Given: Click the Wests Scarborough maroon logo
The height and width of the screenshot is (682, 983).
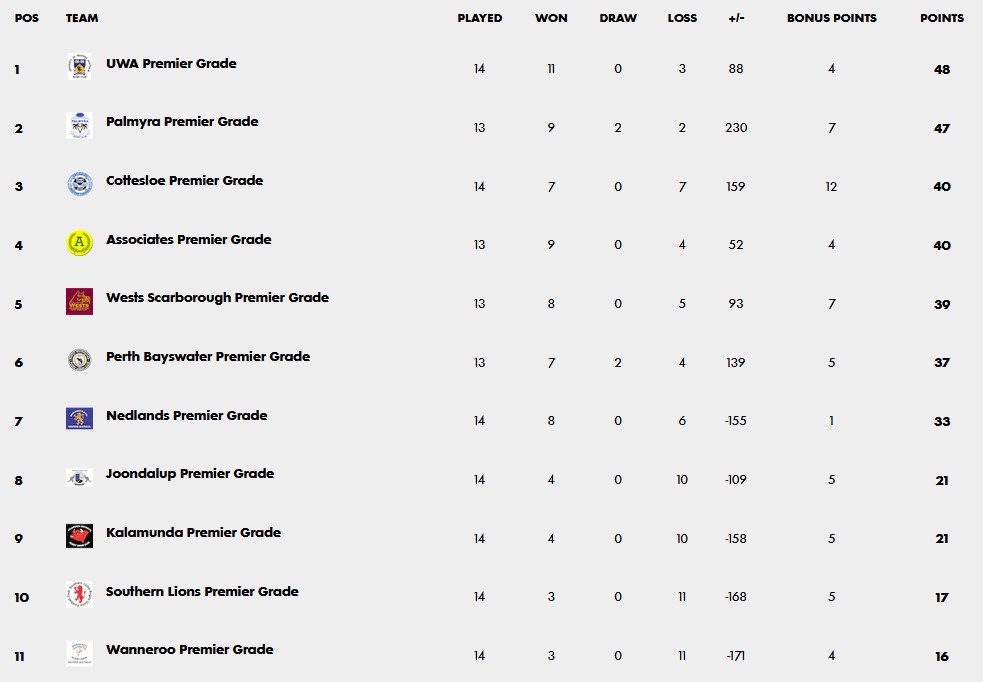Looking at the screenshot, I should tap(79, 302).
